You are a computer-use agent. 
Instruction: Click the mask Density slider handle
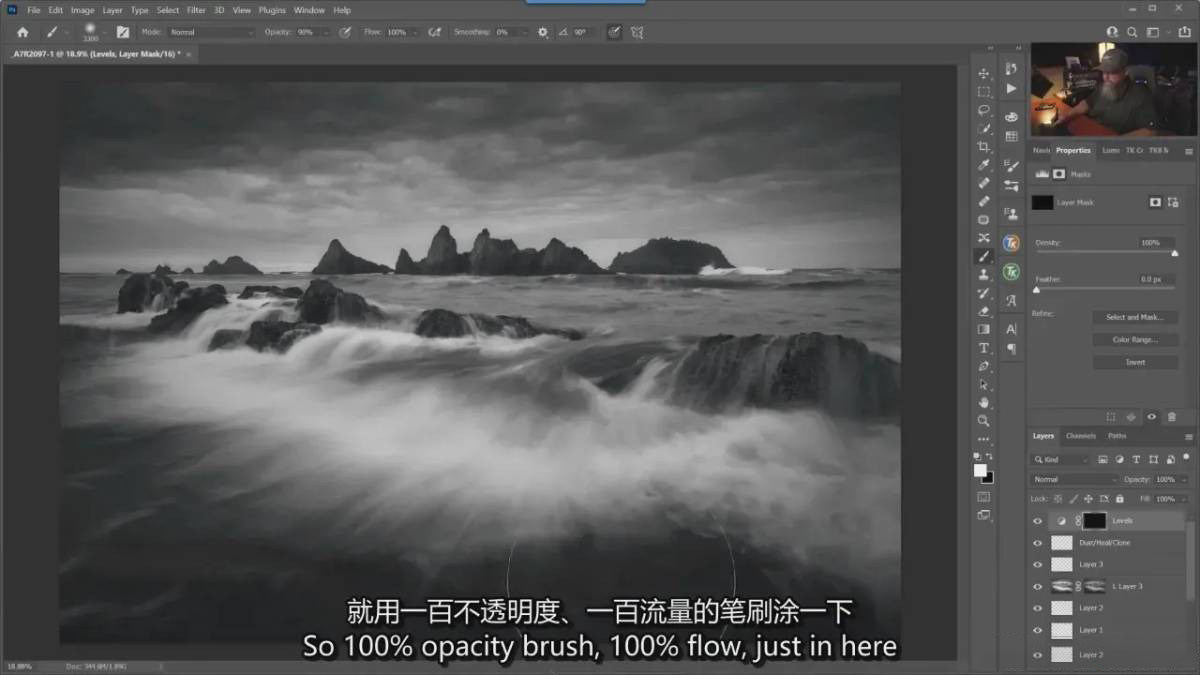point(1174,253)
